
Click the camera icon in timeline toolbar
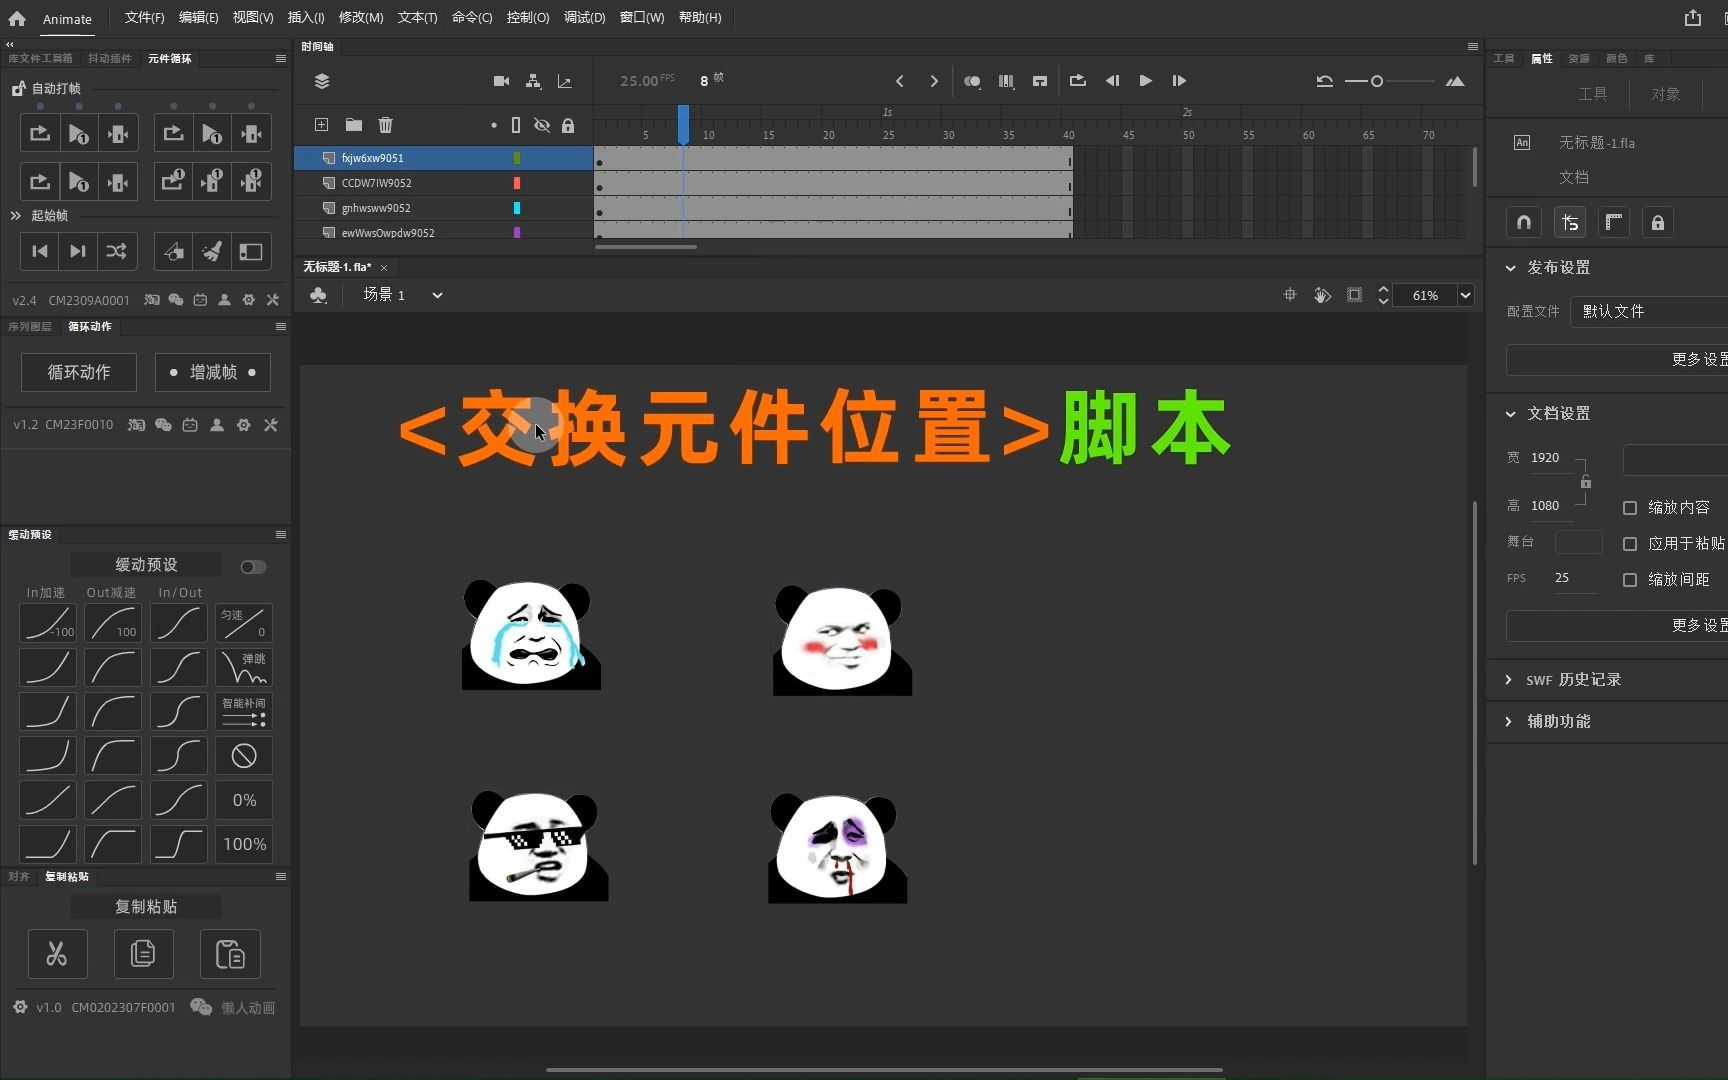(502, 81)
